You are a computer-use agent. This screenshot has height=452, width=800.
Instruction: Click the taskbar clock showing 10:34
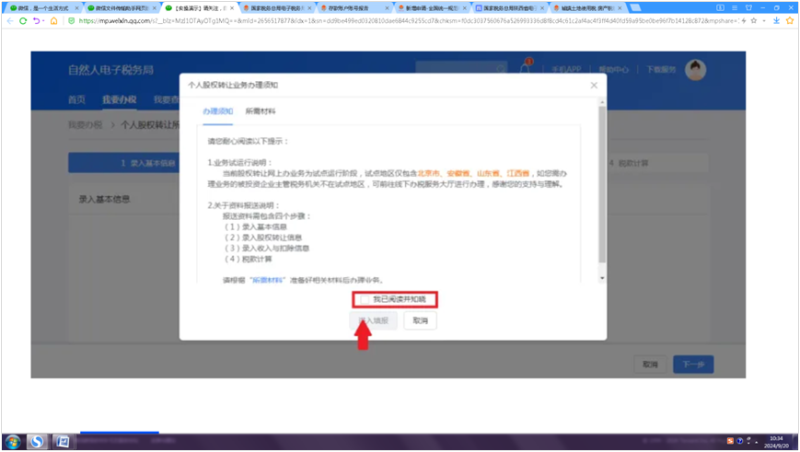(x=776, y=441)
